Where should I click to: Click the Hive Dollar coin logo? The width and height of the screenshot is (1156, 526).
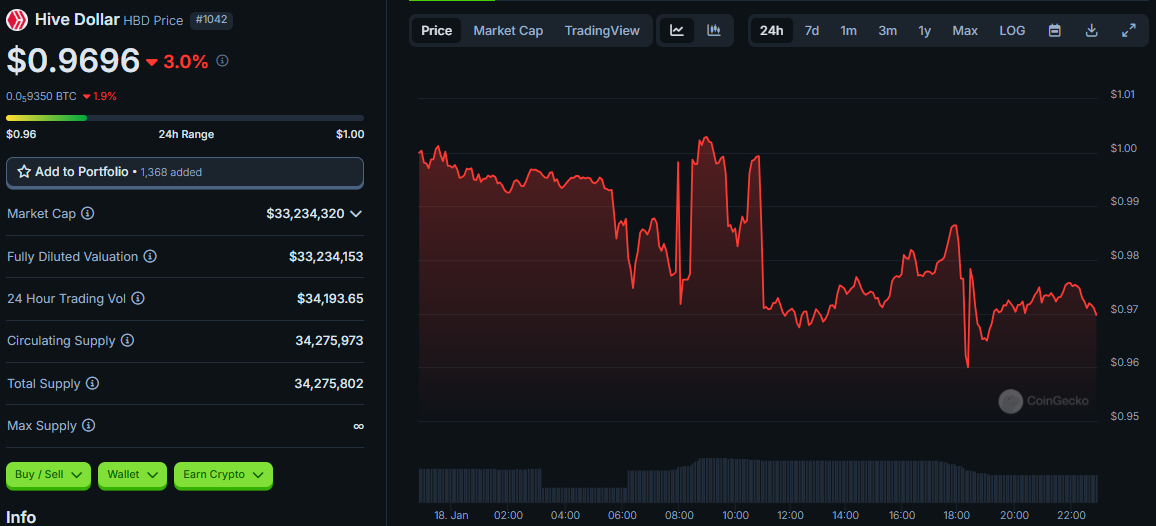pyautogui.click(x=18, y=20)
